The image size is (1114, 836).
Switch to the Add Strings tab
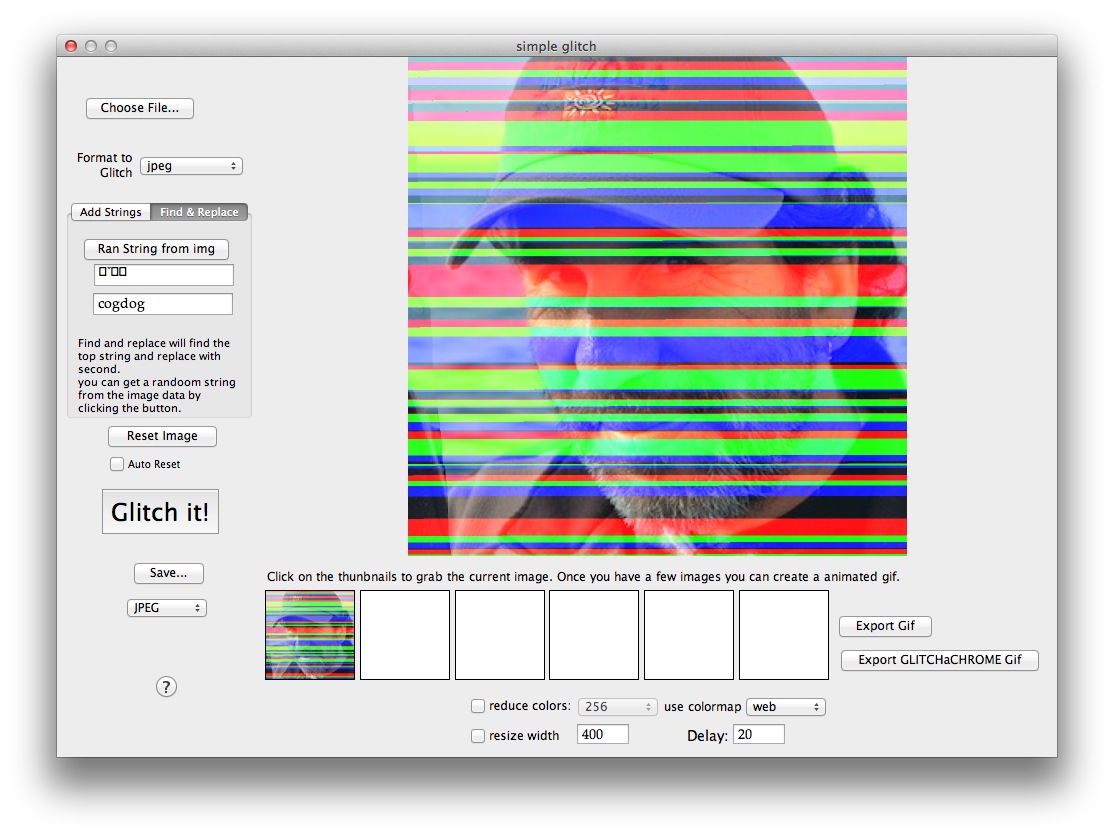[111, 212]
